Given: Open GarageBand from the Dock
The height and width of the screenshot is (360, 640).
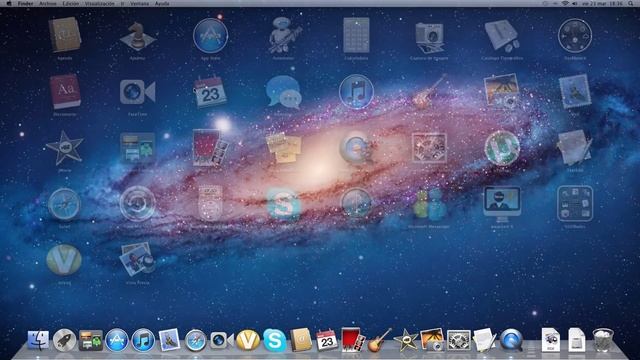Looking at the screenshot, I should coord(380,340).
